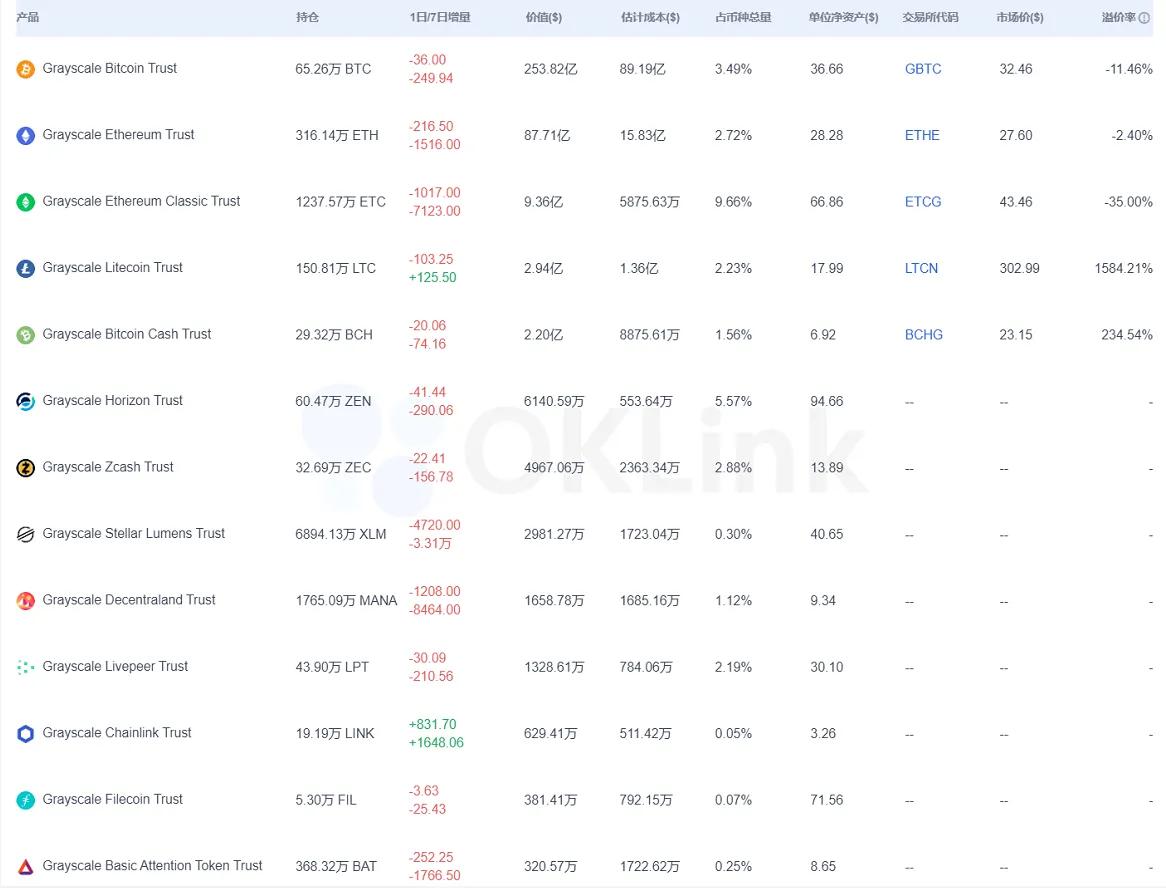The image size is (1166, 888).
Task: Select the Grayscale Basic Attention Token Trust name
Action: (152, 866)
